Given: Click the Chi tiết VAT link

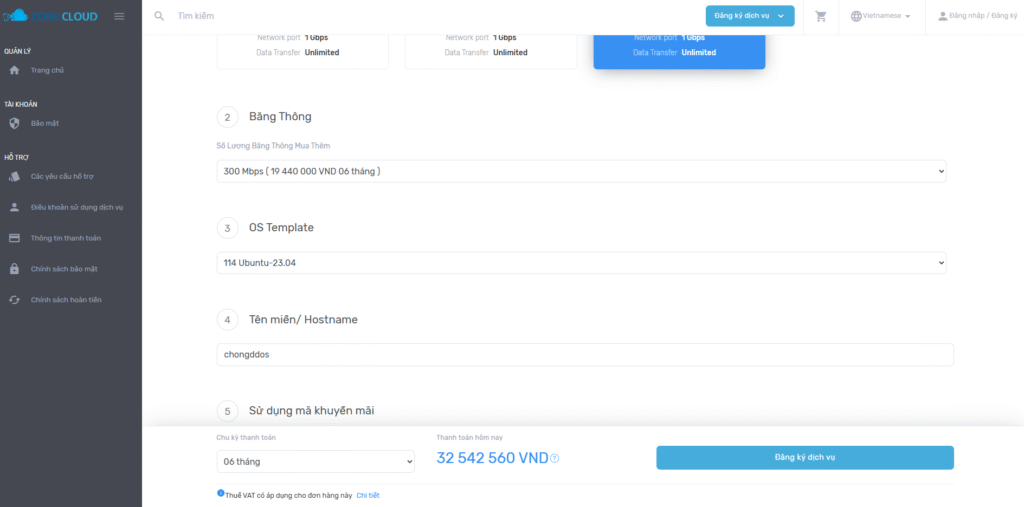Looking at the screenshot, I should click(368, 495).
